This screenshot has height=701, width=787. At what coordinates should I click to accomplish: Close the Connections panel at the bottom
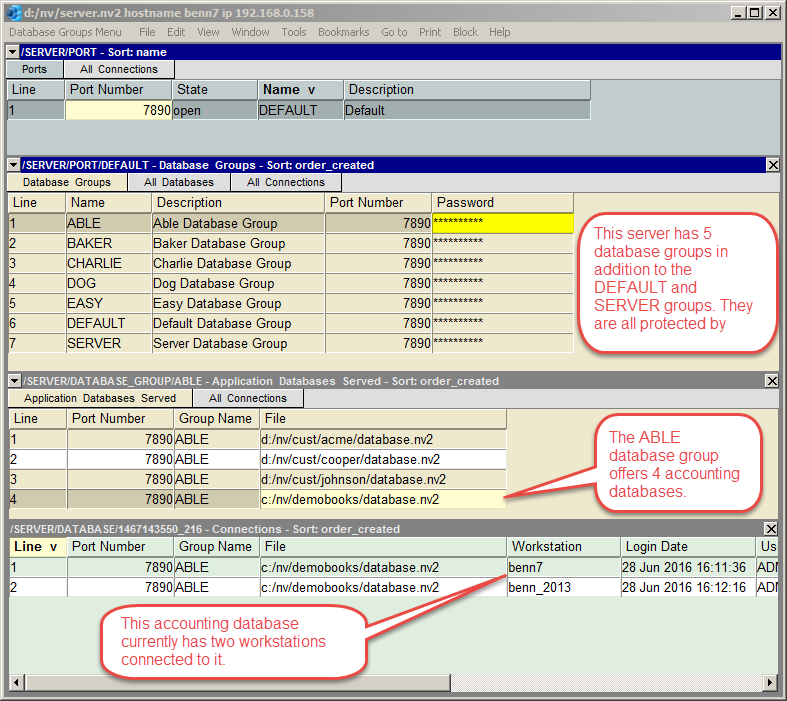click(772, 529)
